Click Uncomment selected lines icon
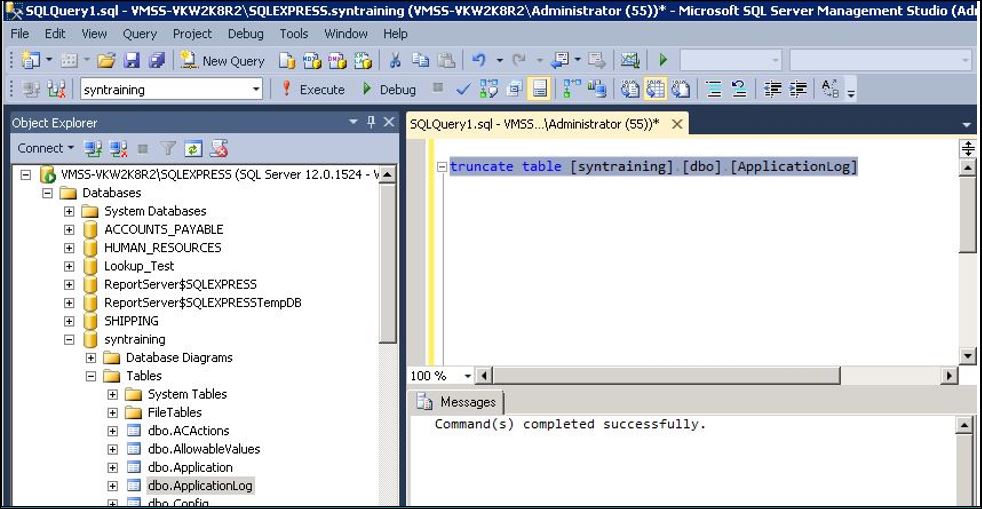982x509 pixels. click(x=739, y=90)
